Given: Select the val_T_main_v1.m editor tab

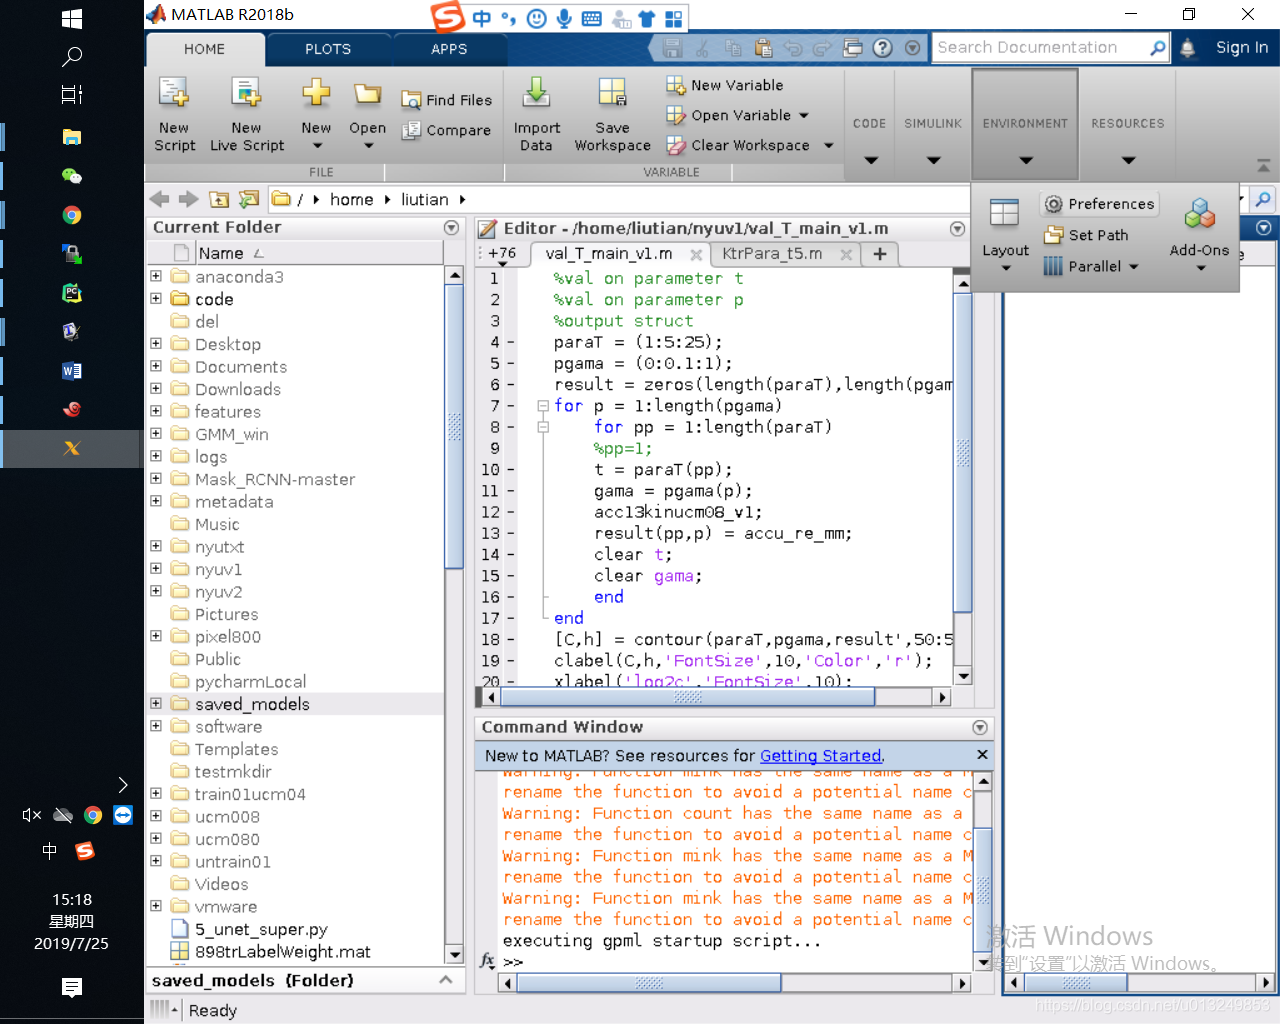Looking at the screenshot, I should 608,254.
